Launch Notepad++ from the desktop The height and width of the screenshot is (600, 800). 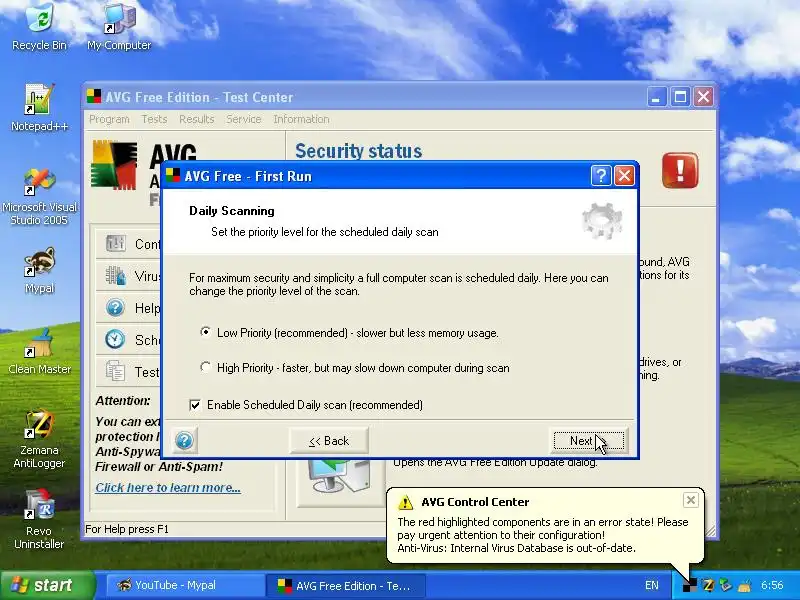click(39, 107)
